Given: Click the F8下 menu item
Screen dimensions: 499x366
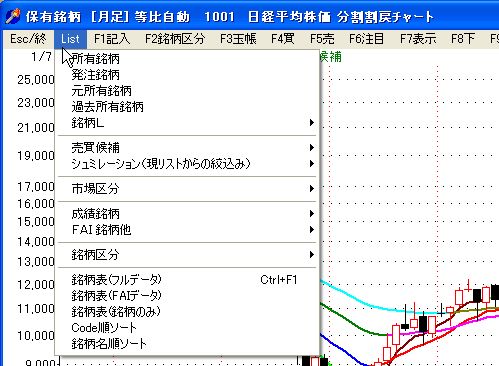Looking at the screenshot, I should [463, 39].
